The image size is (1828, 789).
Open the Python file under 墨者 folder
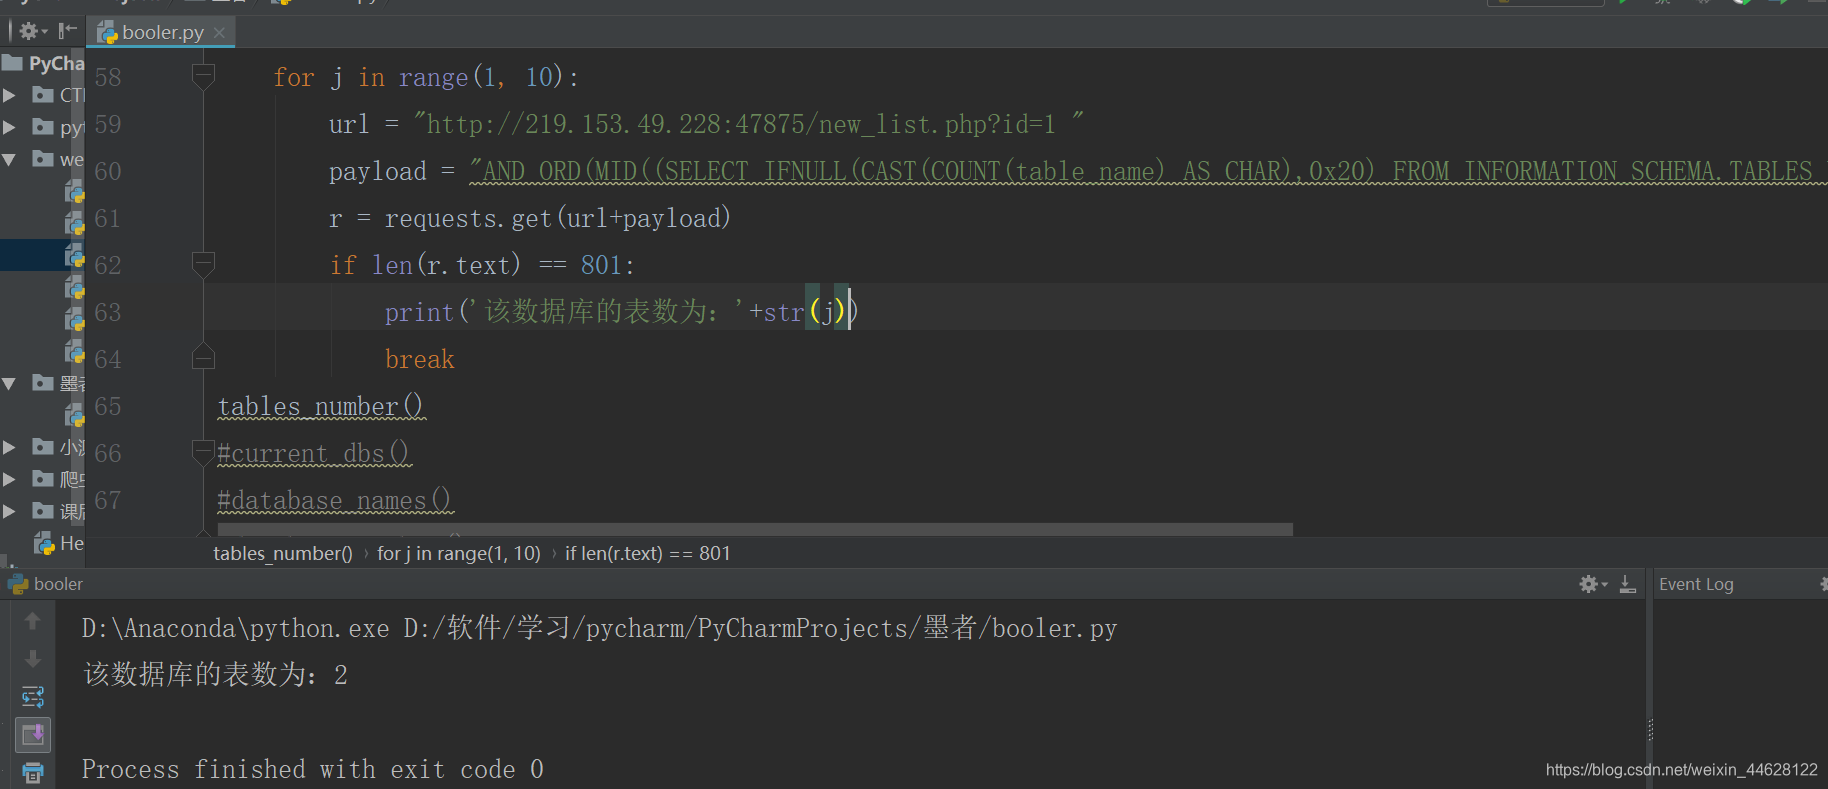(75, 414)
